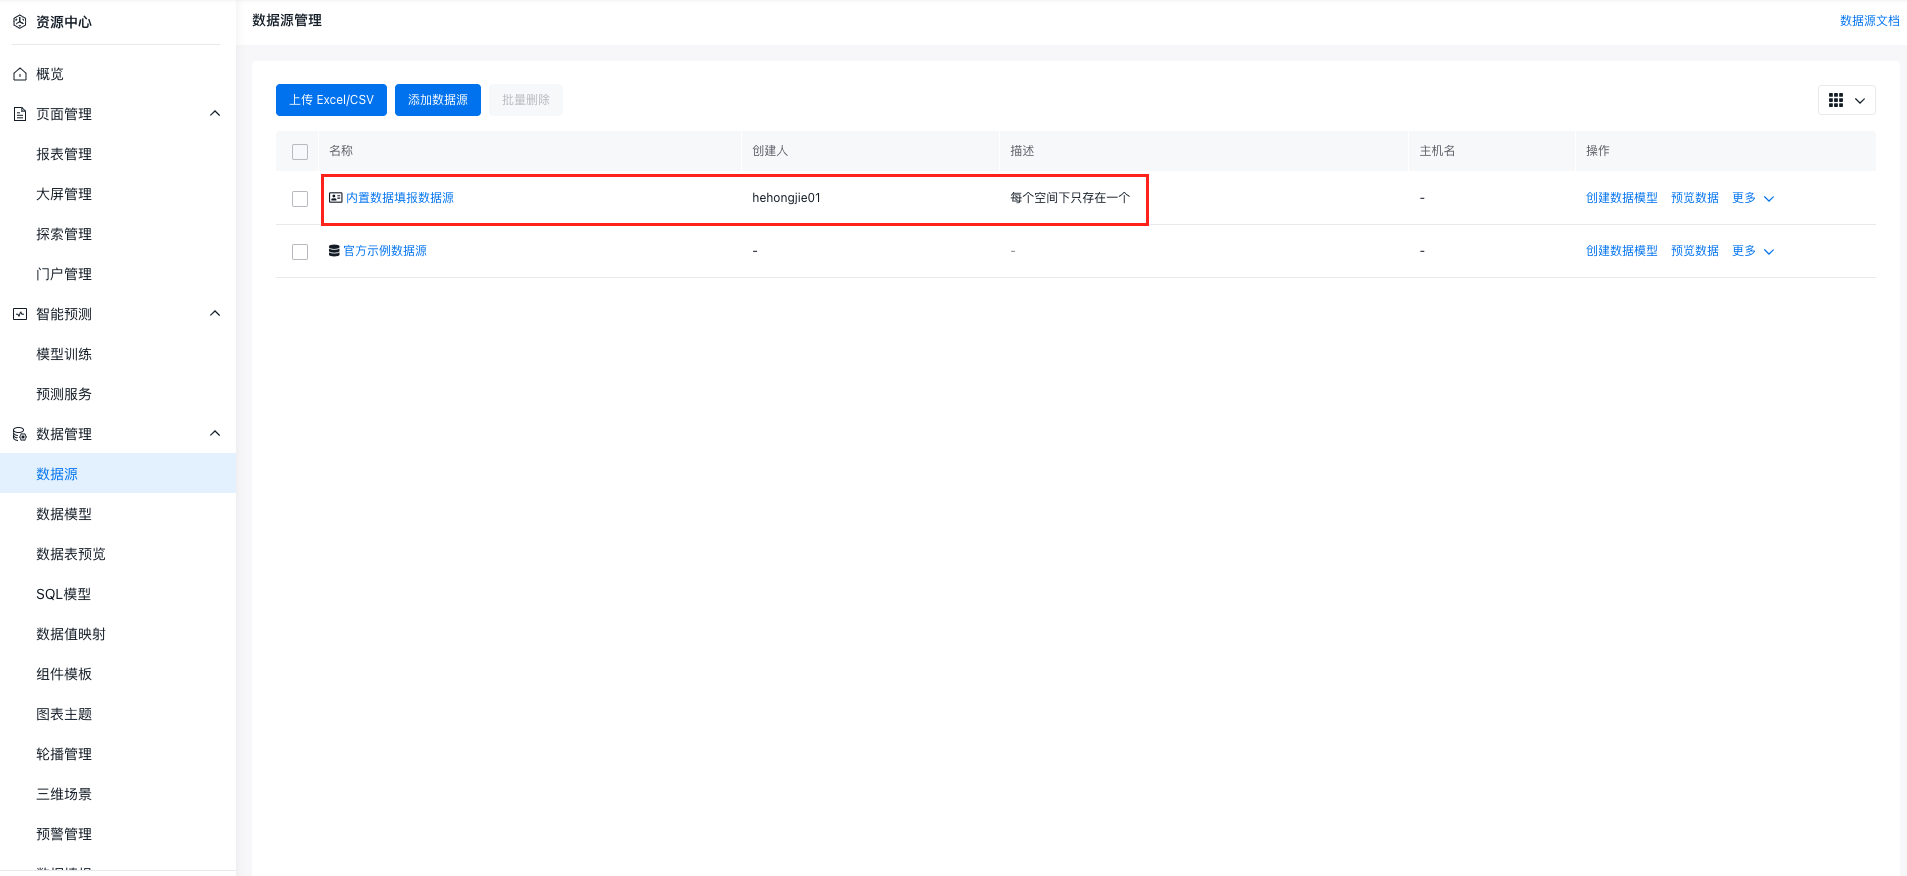Check the 内置数据填报数据源 row checkbox
1907x876 pixels.
click(300, 199)
